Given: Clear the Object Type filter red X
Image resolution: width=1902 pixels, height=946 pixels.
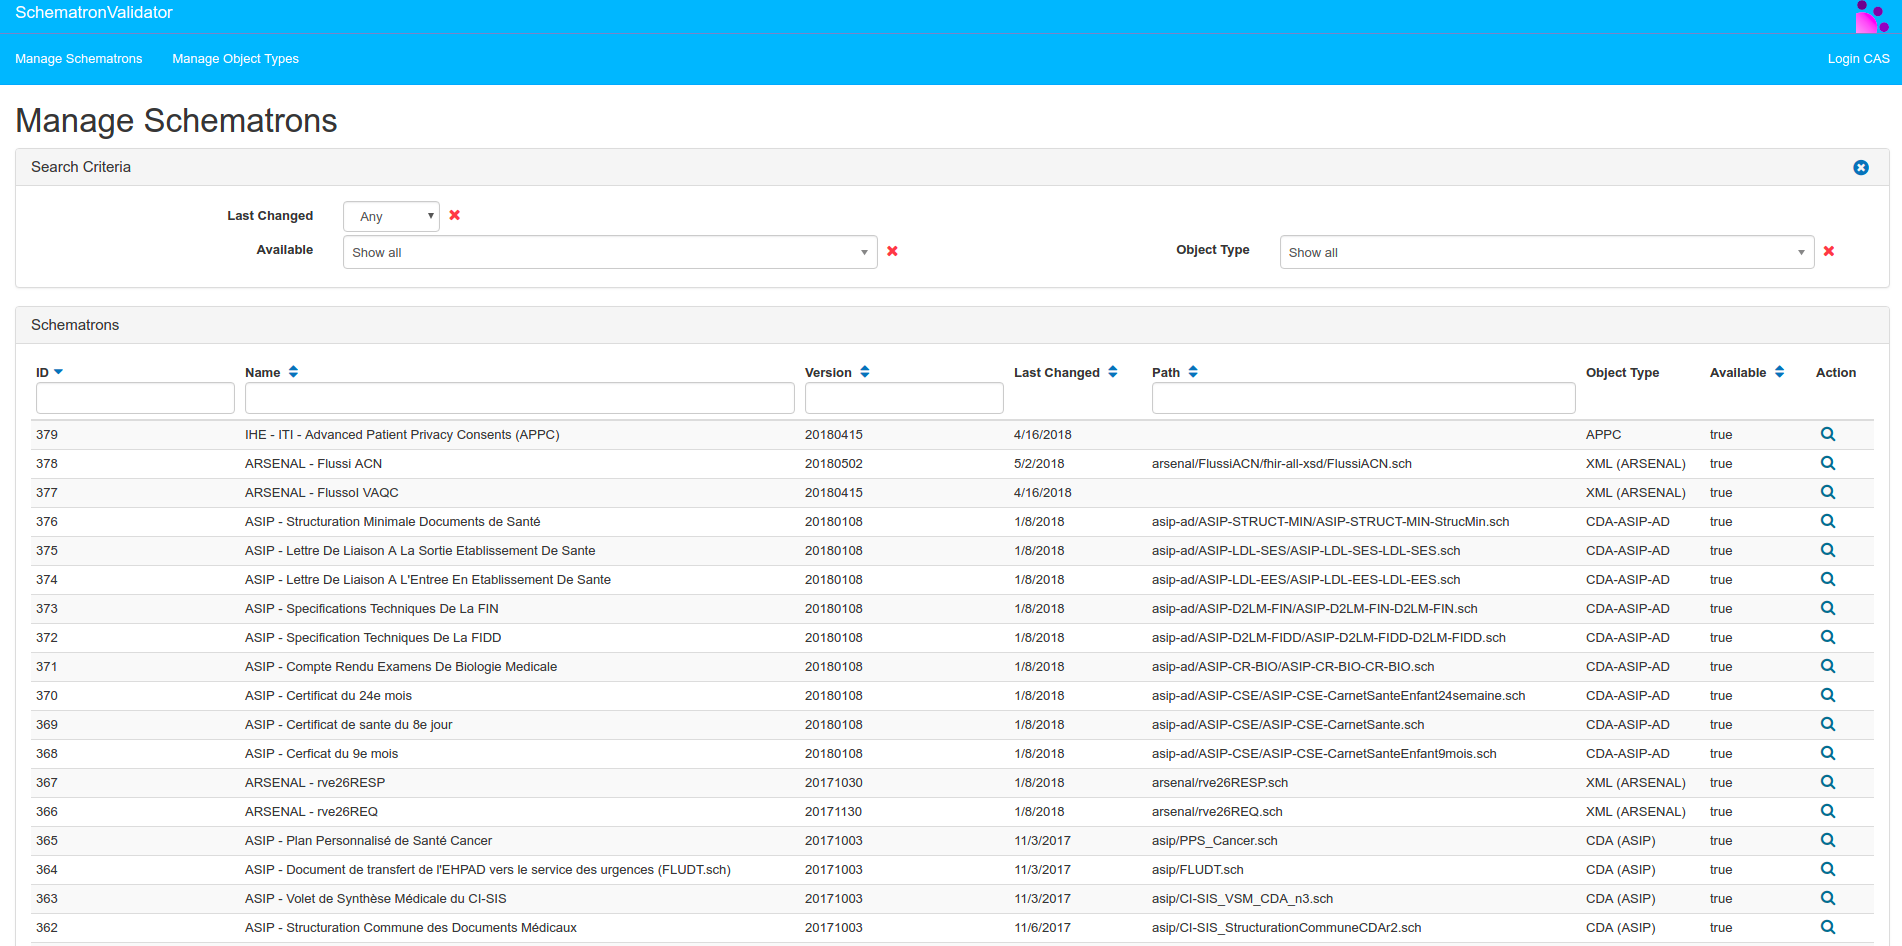Looking at the screenshot, I should click(1828, 251).
